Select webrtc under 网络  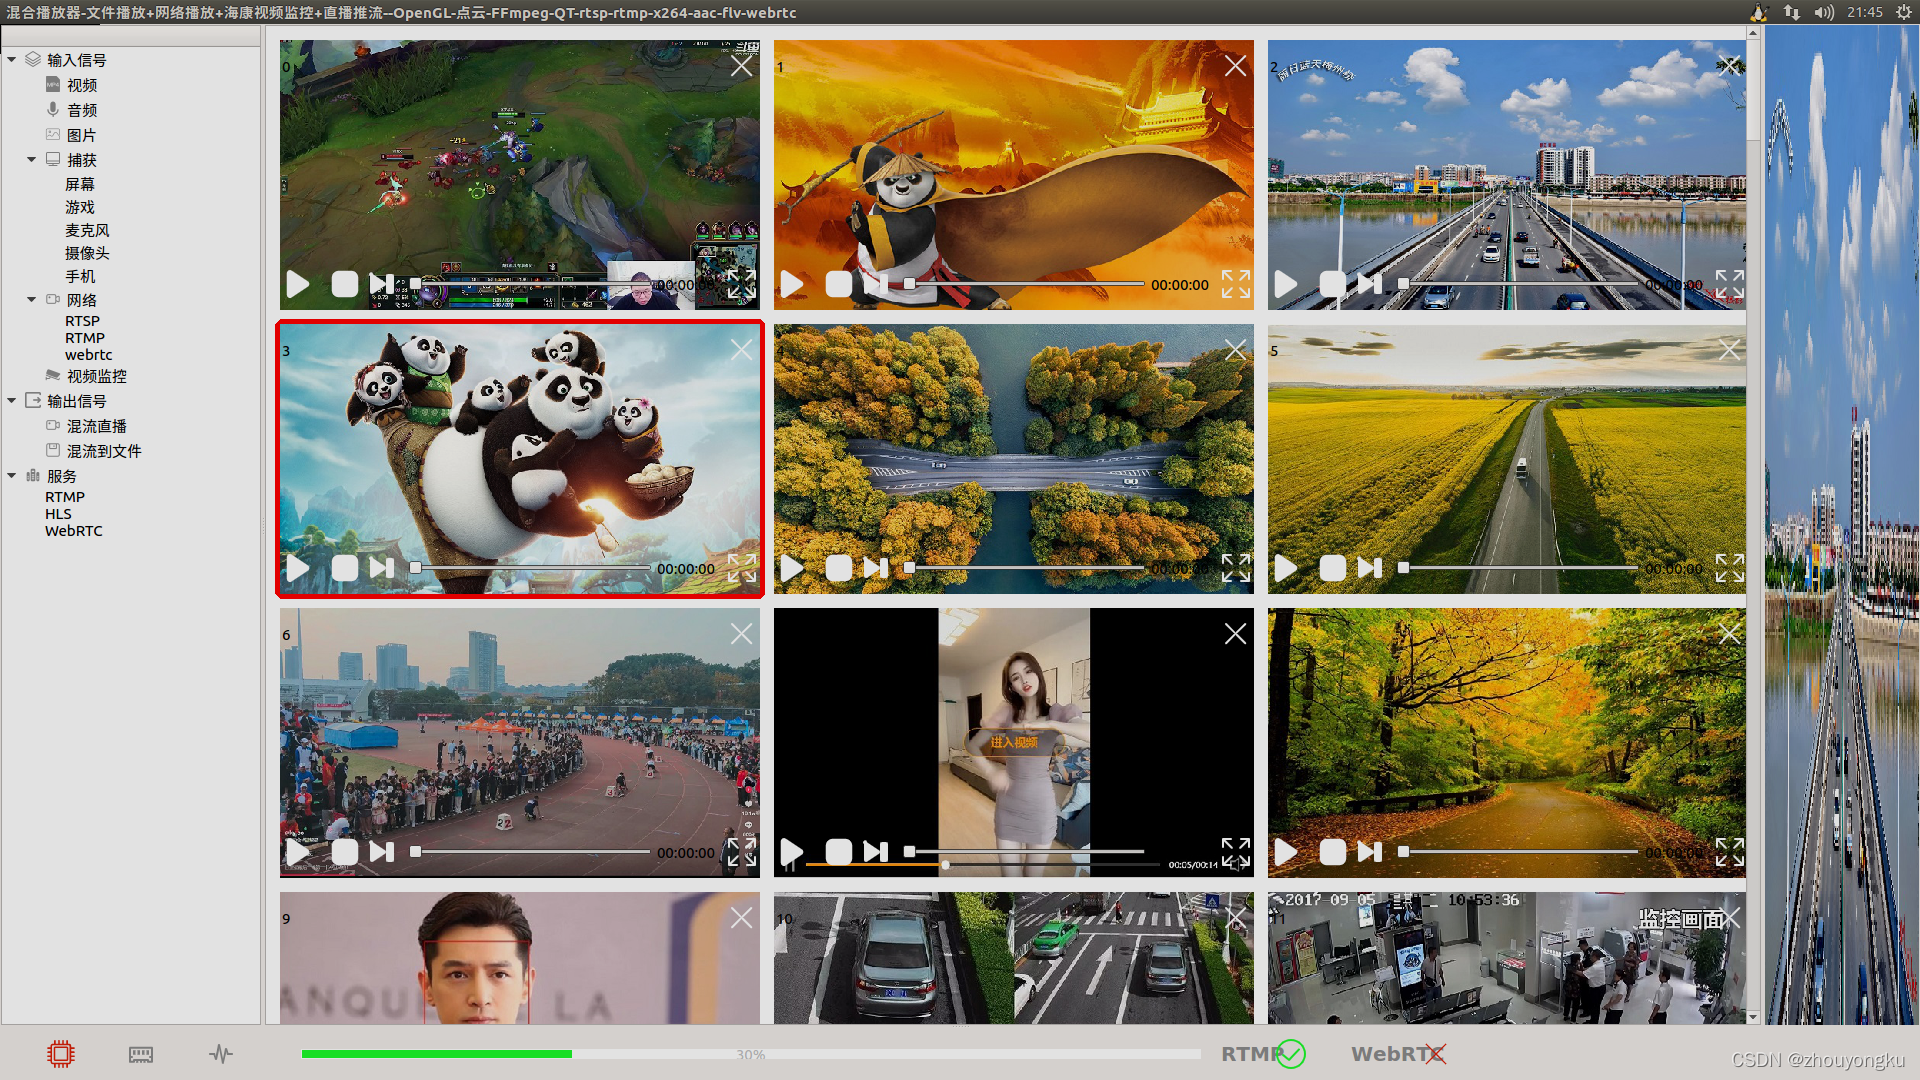click(x=89, y=355)
